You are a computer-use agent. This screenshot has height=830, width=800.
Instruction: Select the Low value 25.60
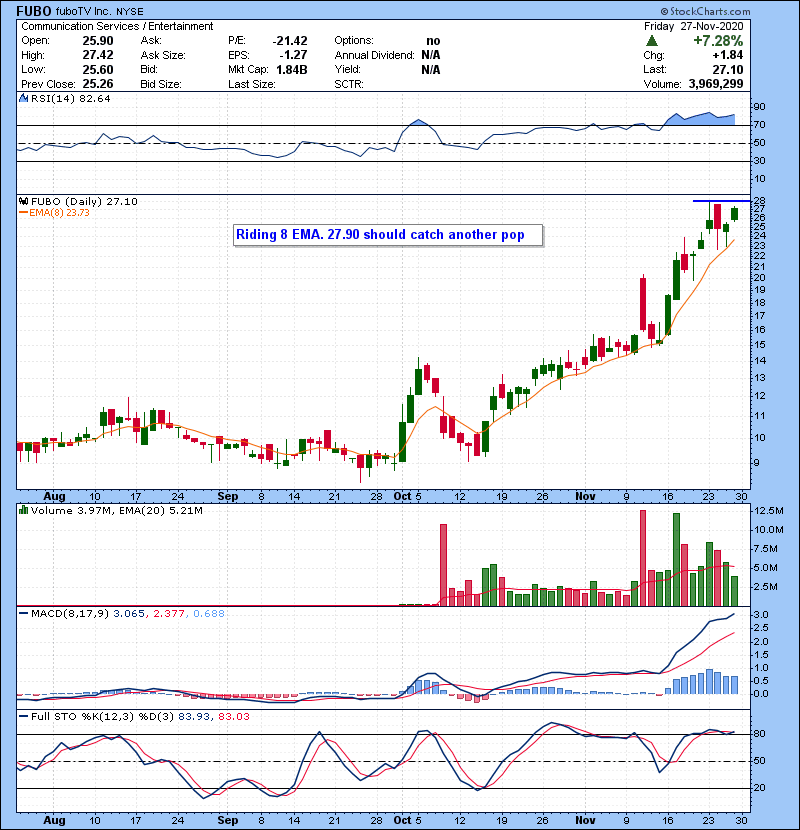coord(98,69)
